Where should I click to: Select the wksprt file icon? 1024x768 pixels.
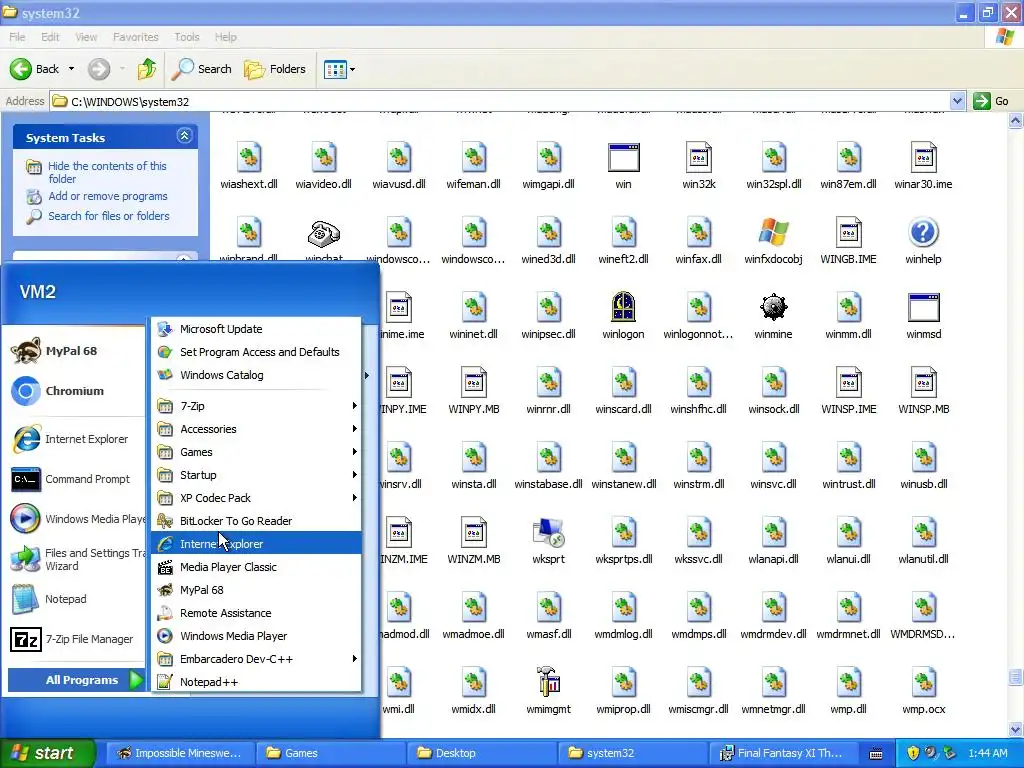tap(548, 532)
